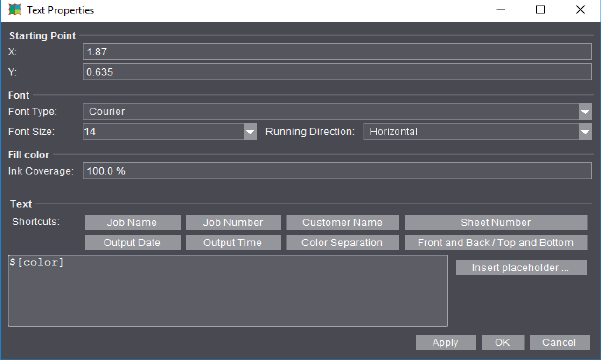This screenshot has height=364, width=604.
Task: Insert the Output Time shortcut
Action: pyautogui.click(x=234, y=244)
